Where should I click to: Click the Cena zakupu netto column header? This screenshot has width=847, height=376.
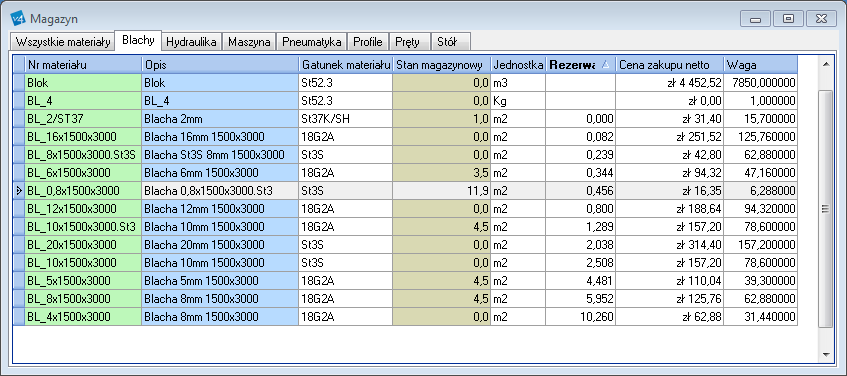point(670,65)
